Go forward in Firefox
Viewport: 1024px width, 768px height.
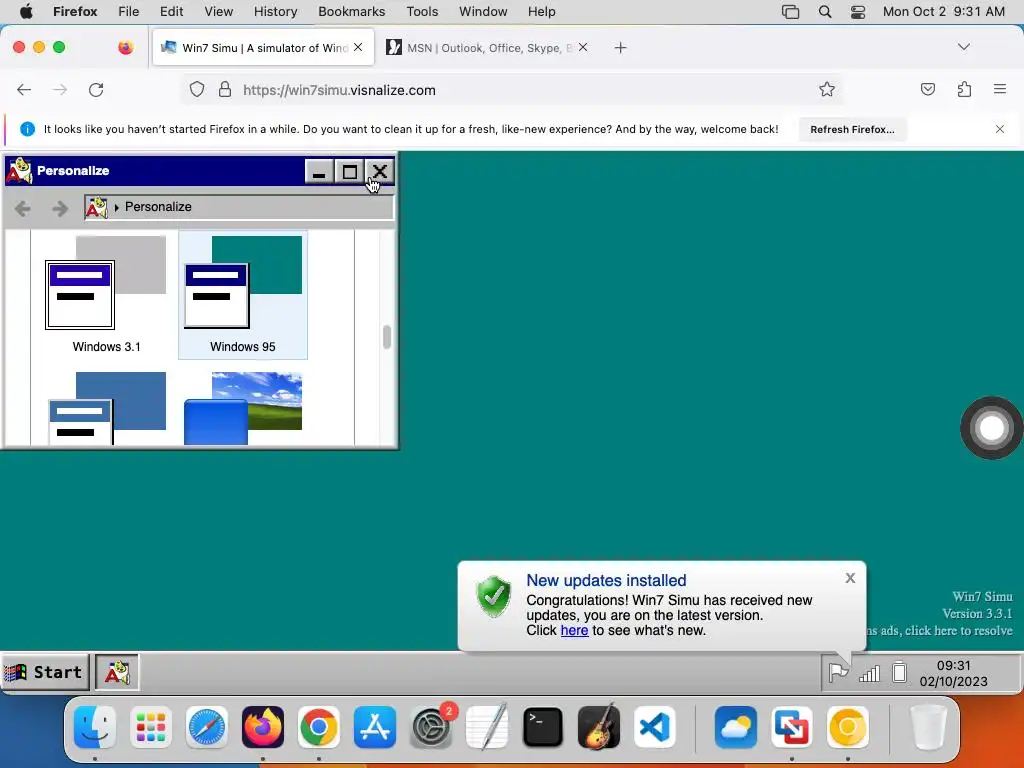tap(60, 90)
